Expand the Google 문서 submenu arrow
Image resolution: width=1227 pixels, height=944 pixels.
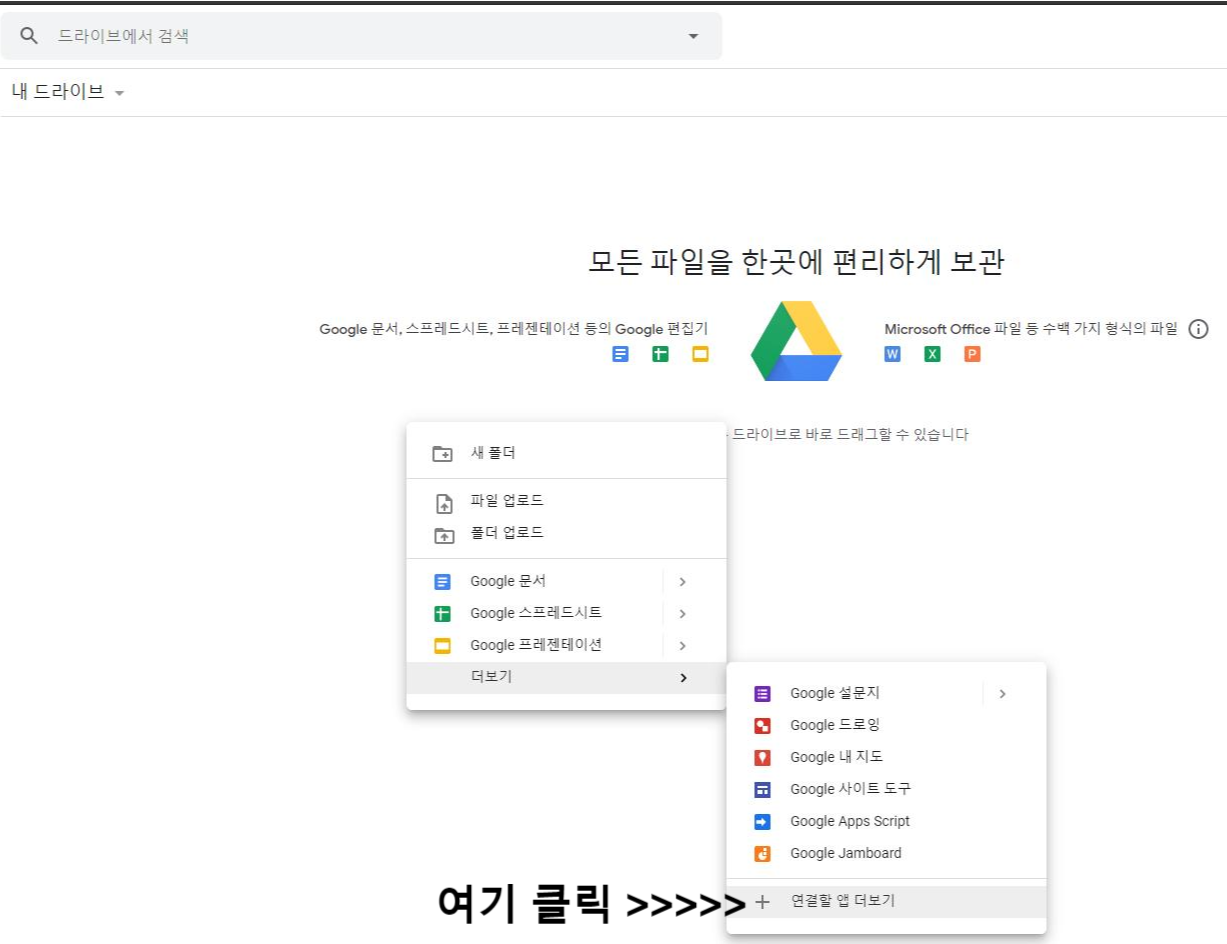(682, 581)
